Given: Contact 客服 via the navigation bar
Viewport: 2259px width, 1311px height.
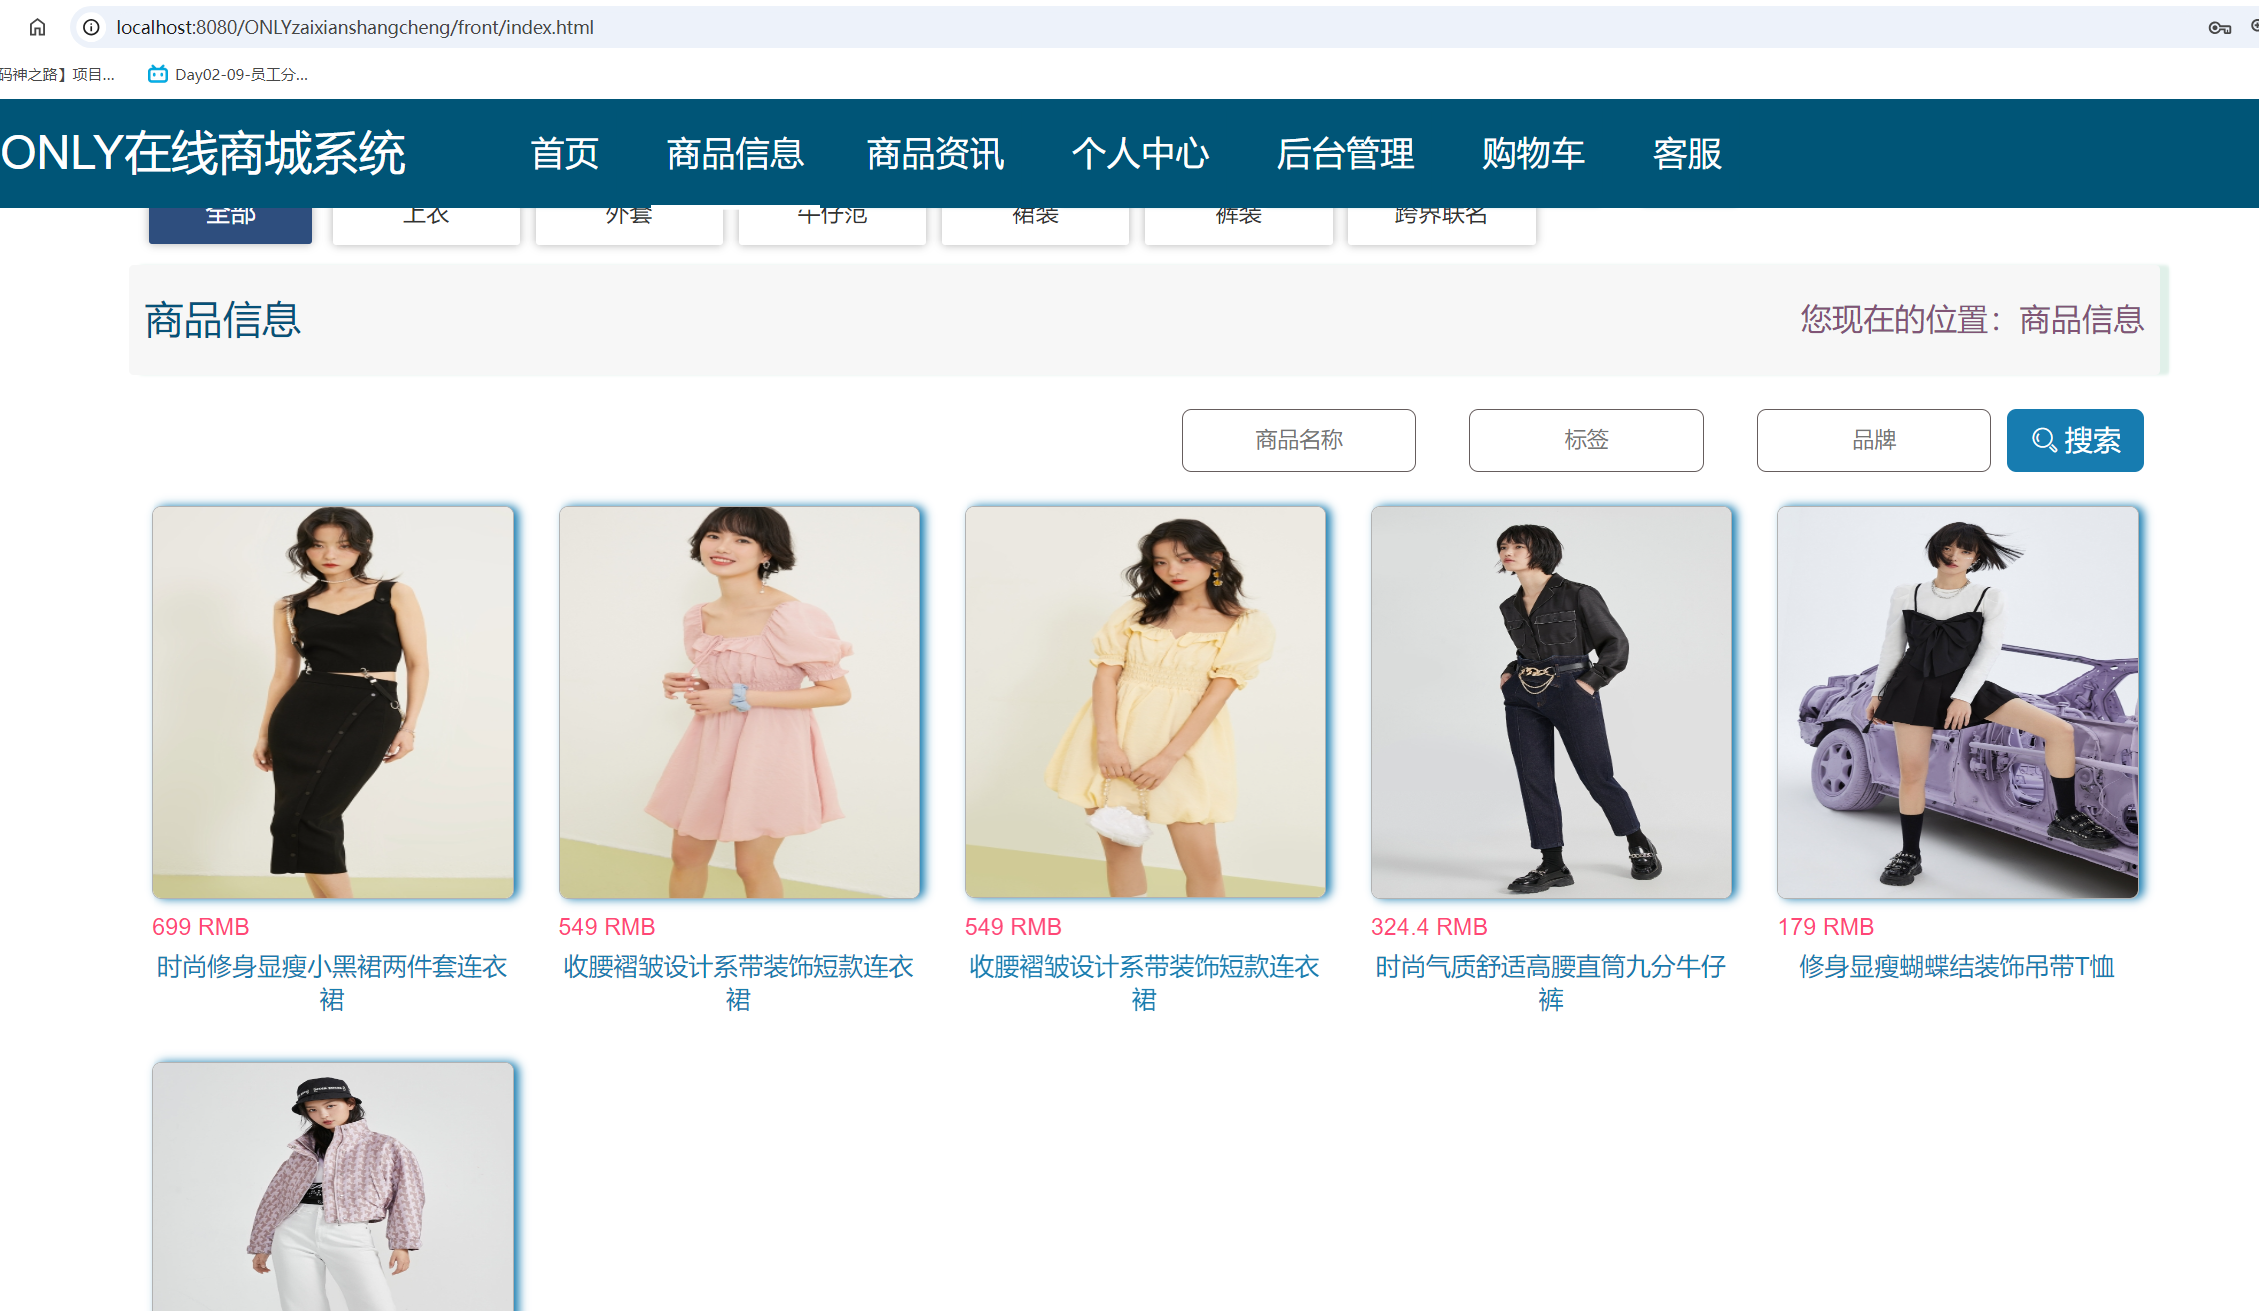Looking at the screenshot, I should pyautogui.click(x=1687, y=154).
